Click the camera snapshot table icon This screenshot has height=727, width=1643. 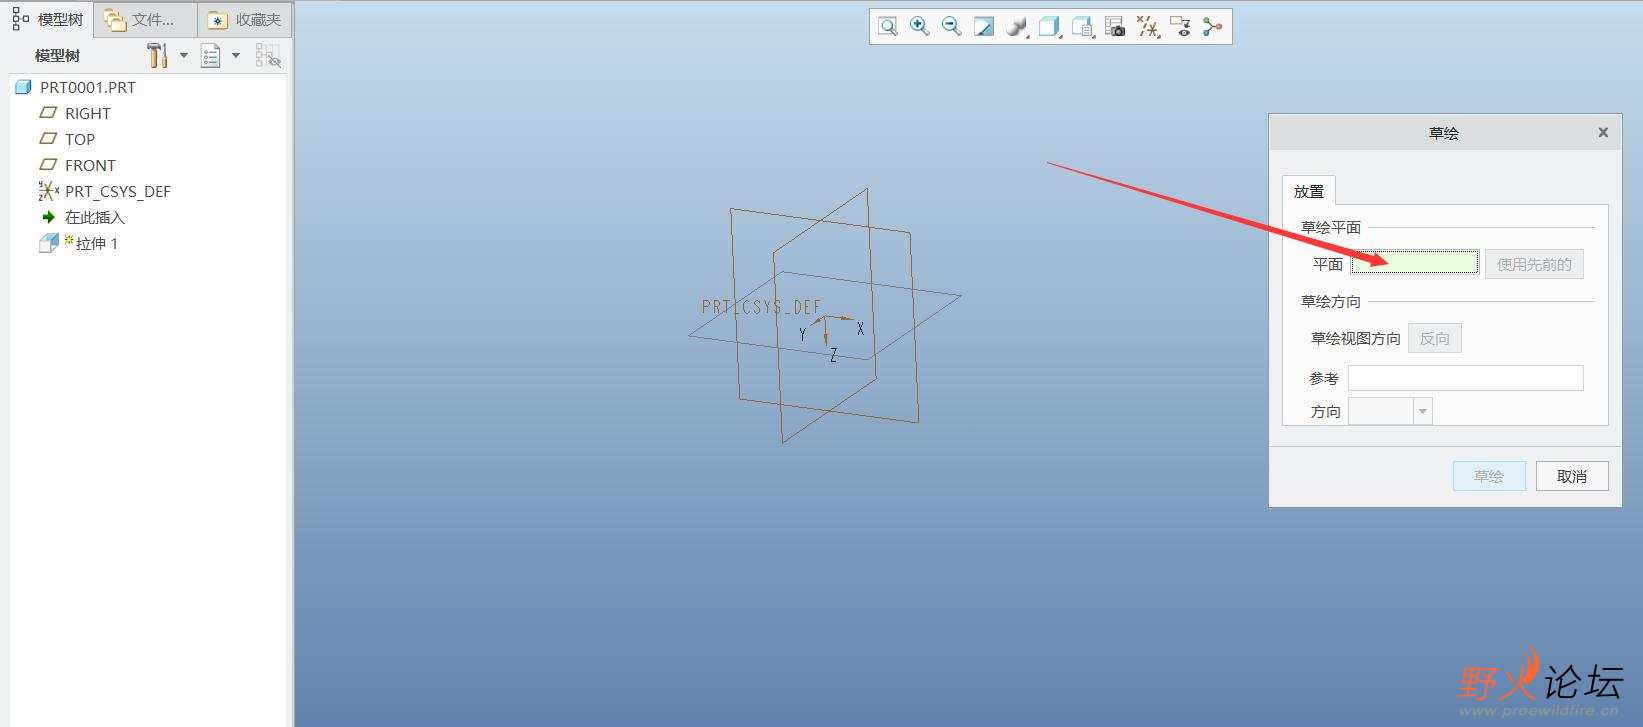click(x=1115, y=27)
